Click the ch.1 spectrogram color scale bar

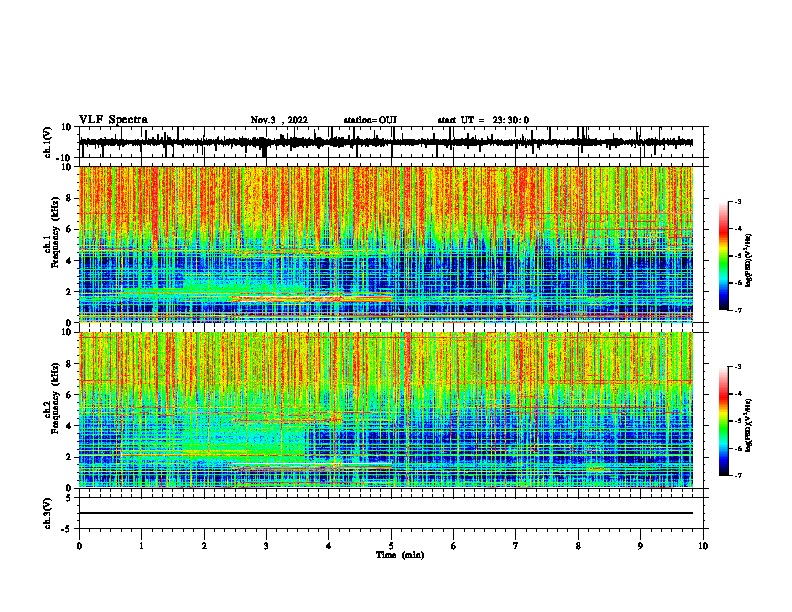pos(723,256)
